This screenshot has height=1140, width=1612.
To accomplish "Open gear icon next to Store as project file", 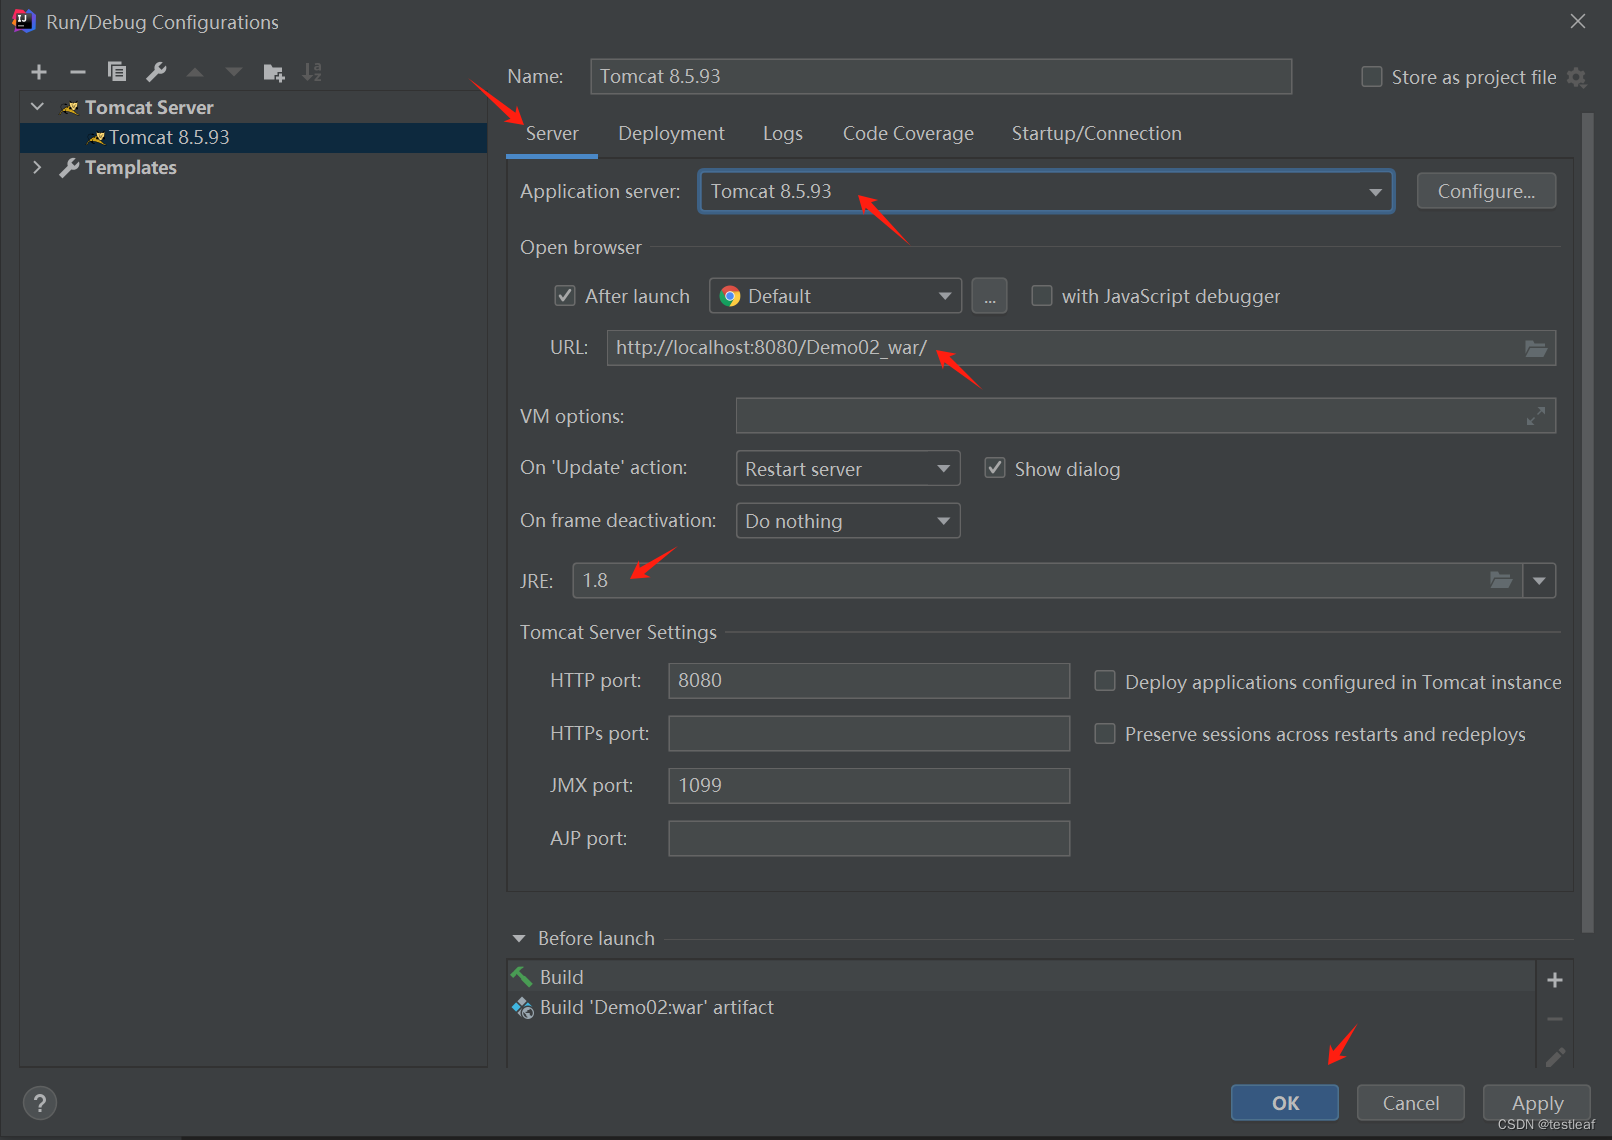I will pyautogui.click(x=1577, y=77).
